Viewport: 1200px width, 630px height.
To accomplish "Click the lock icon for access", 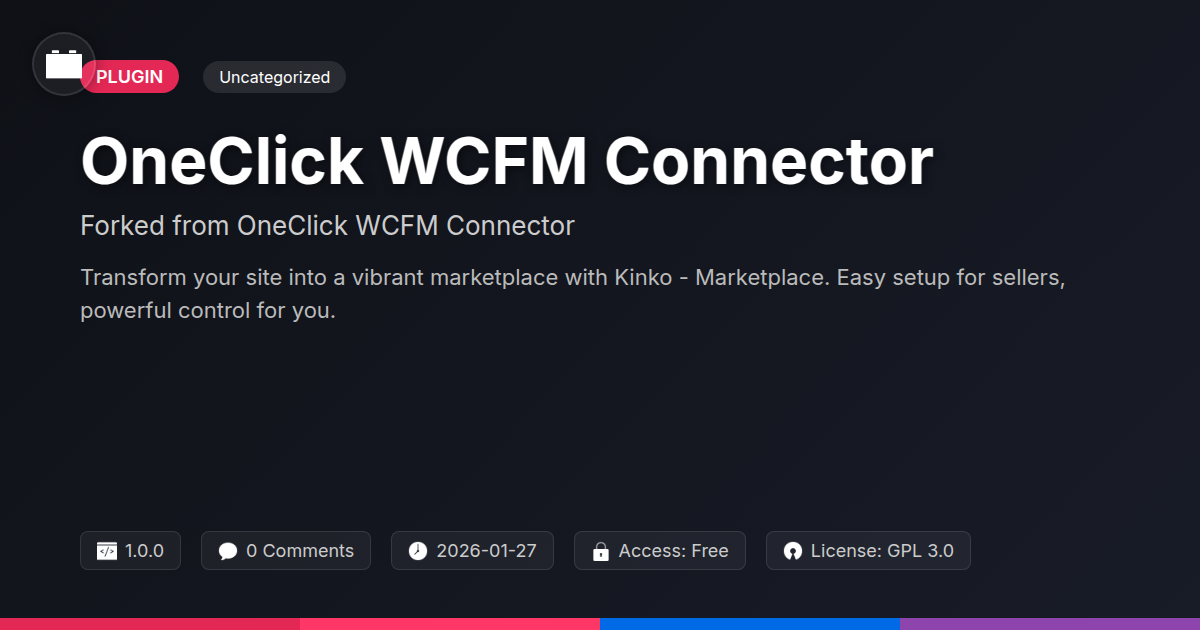I will pos(601,551).
